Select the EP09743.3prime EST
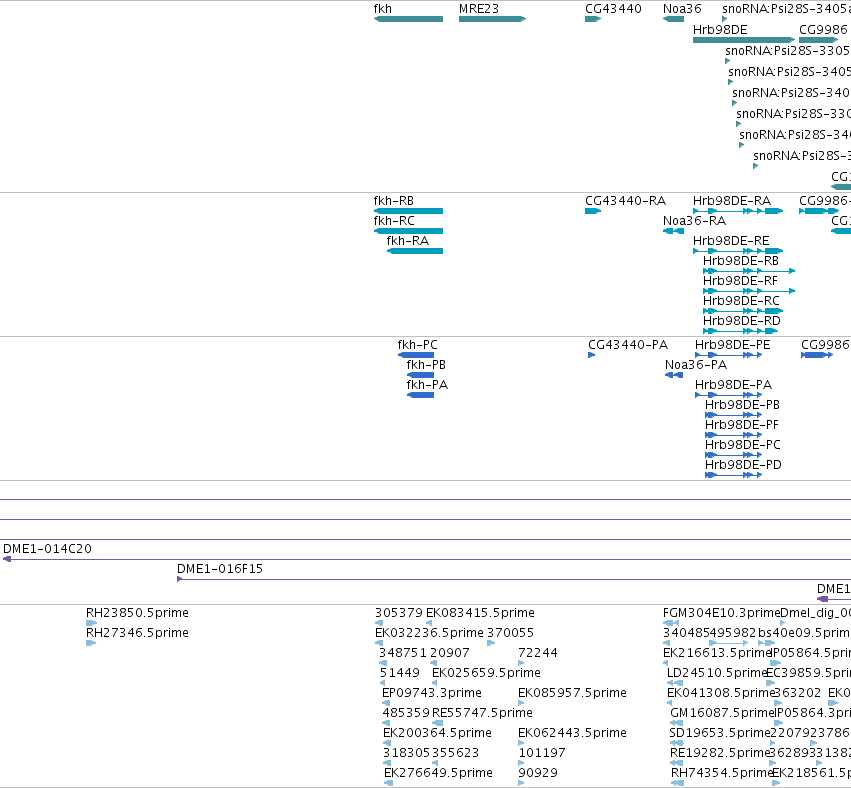Viewport: 851px width, 788px height. (386, 703)
